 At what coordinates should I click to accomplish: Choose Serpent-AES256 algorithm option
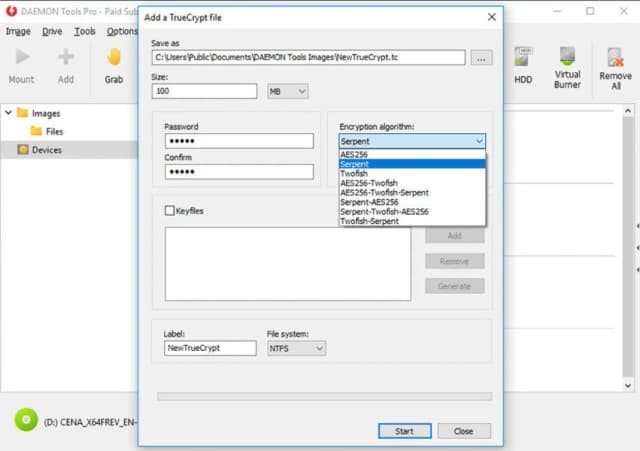[412, 202]
